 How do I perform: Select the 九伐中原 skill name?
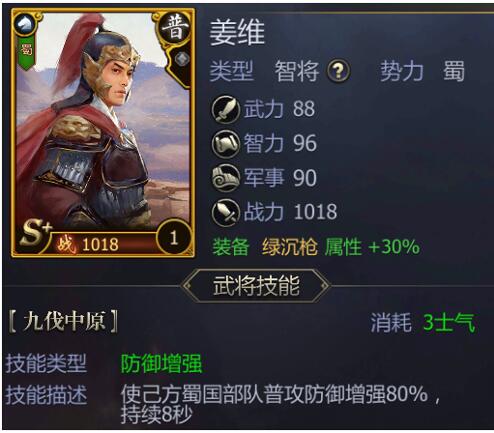pos(63,321)
